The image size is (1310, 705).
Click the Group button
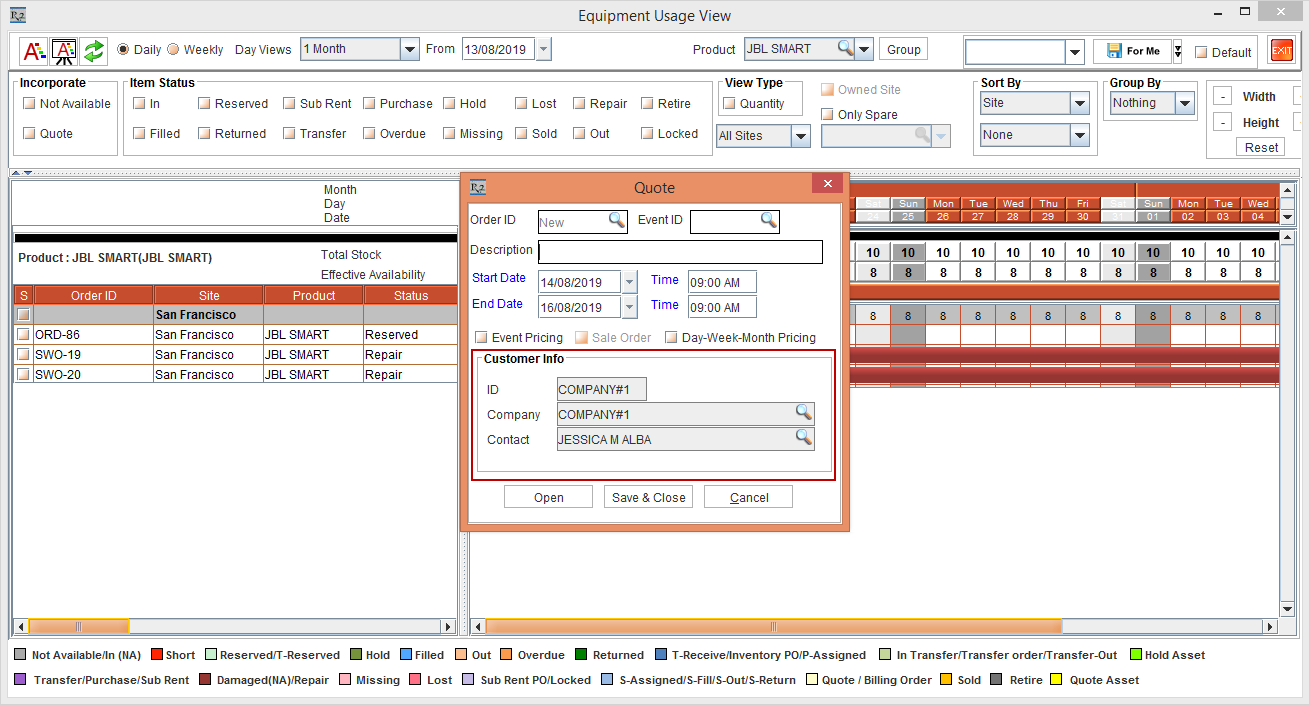[x=904, y=49]
